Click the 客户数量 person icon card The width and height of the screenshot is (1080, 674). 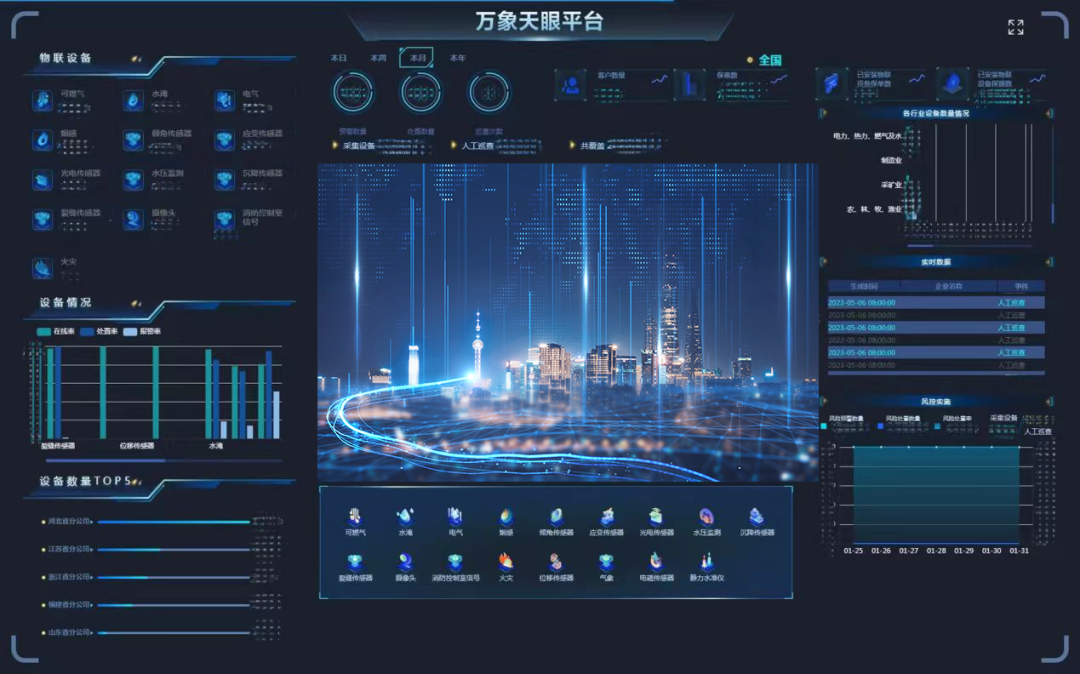point(570,85)
